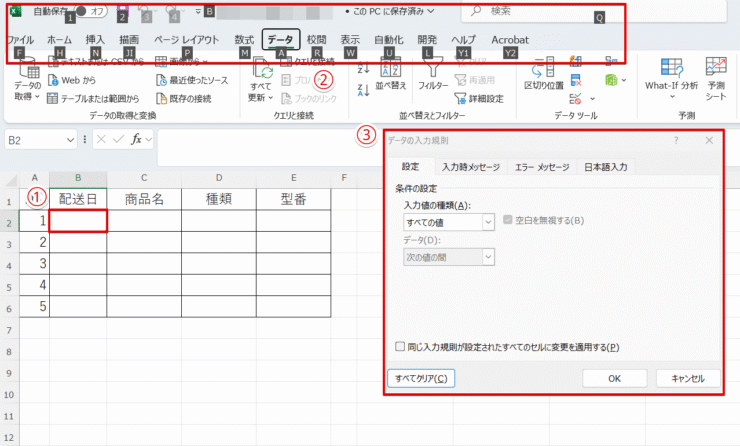Expand Quick Access Toolbar customize arrow
The width and height of the screenshot is (740, 446).
point(198,11)
